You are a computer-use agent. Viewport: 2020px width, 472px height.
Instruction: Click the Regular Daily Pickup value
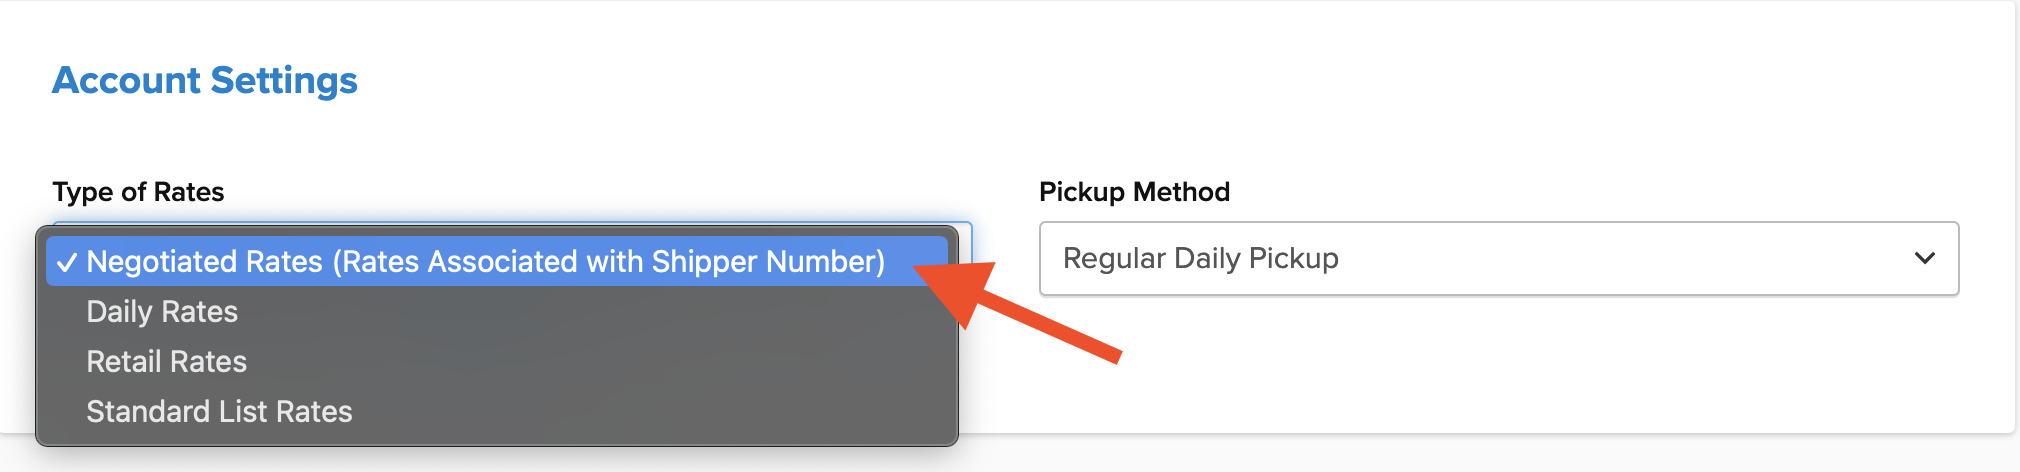click(1200, 258)
